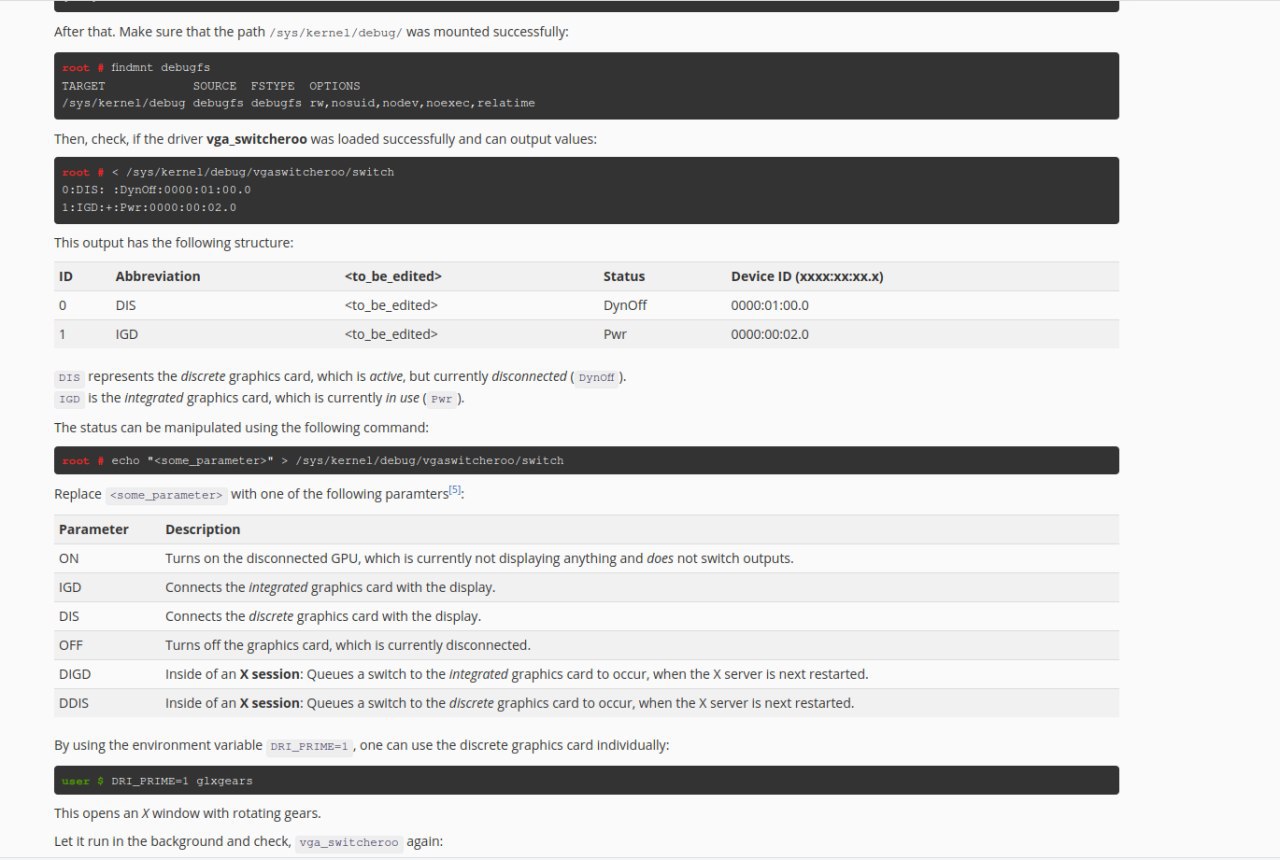
Task: Click 'IGD' in the Abbreviation column
Action: tap(127, 334)
